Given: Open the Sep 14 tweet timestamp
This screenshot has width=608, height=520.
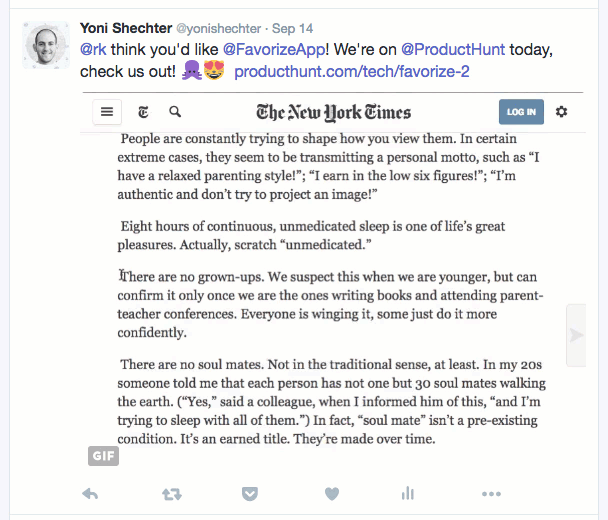Looking at the screenshot, I should [292, 28].
